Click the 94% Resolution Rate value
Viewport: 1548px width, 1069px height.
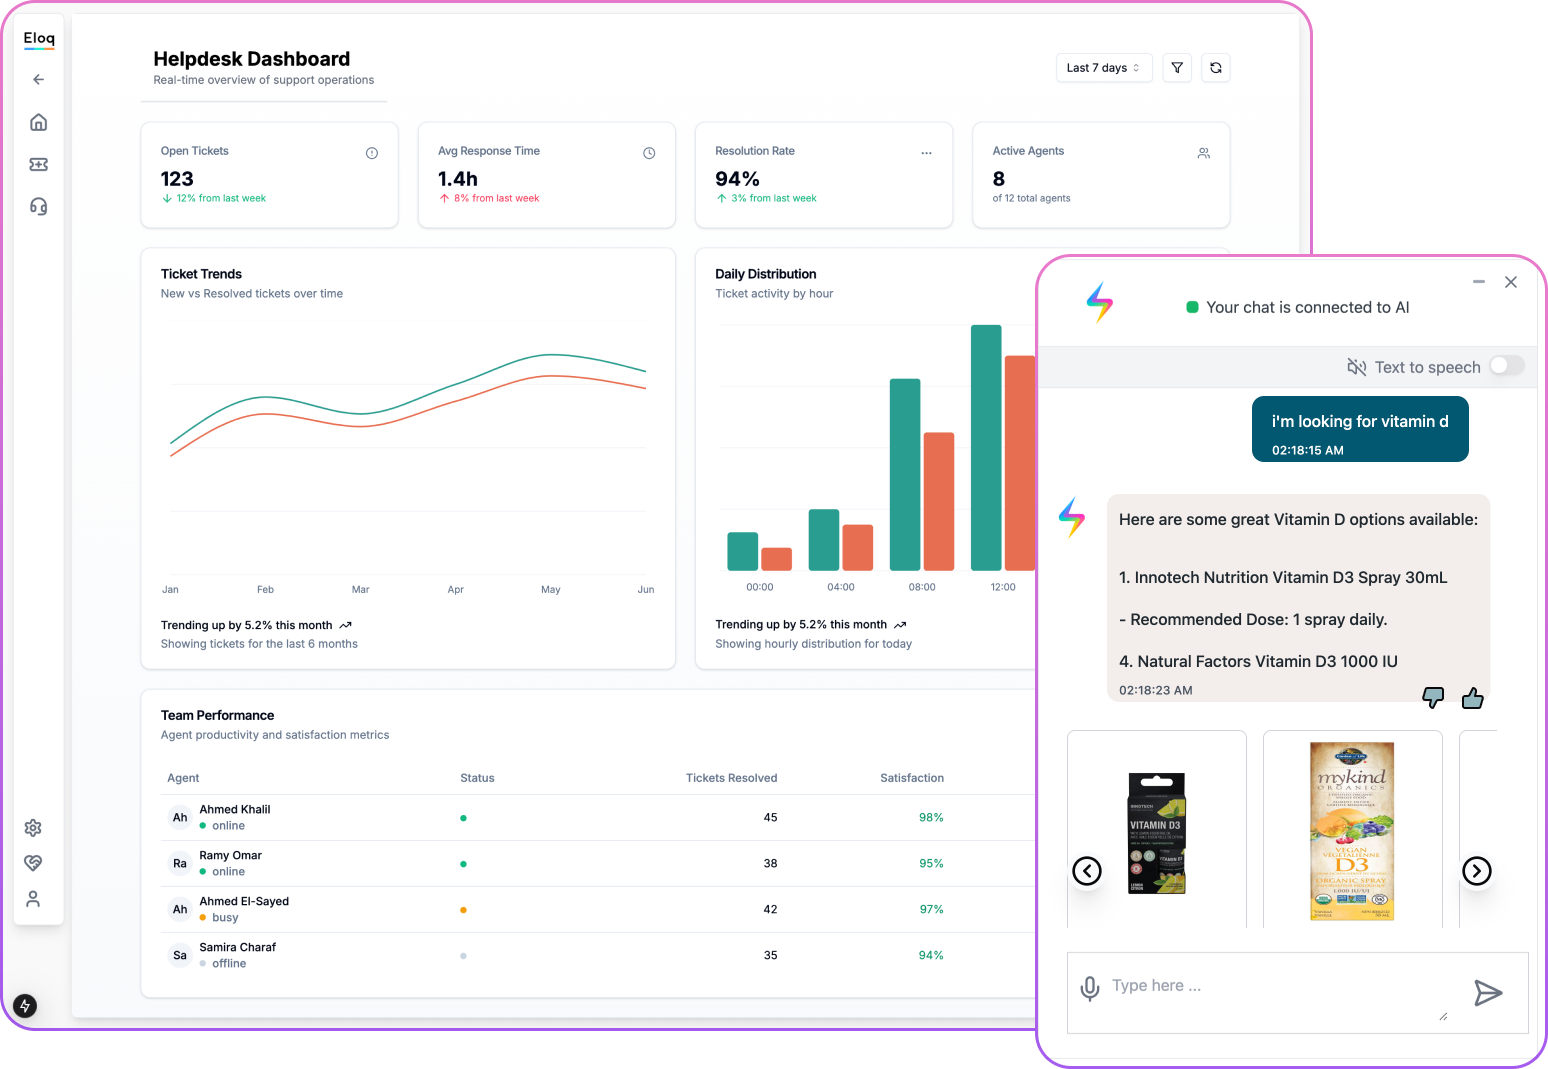[737, 179]
